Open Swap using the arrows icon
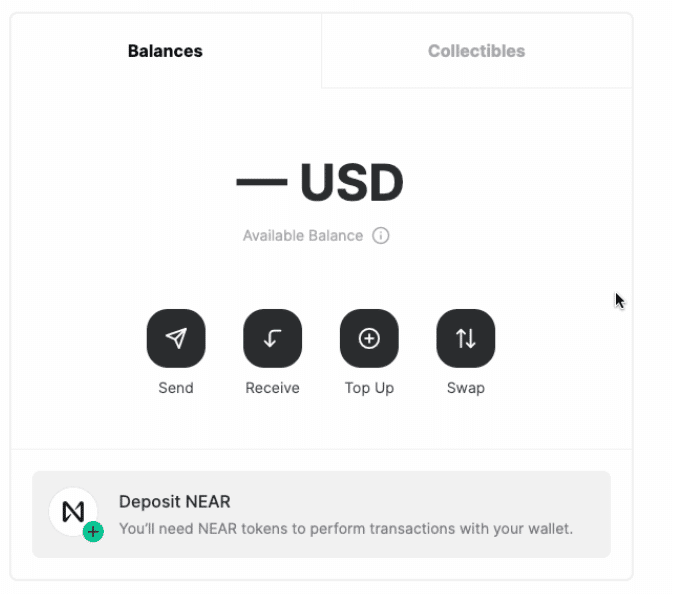Image resolution: width=673 pixels, height=594 pixels. 466,339
